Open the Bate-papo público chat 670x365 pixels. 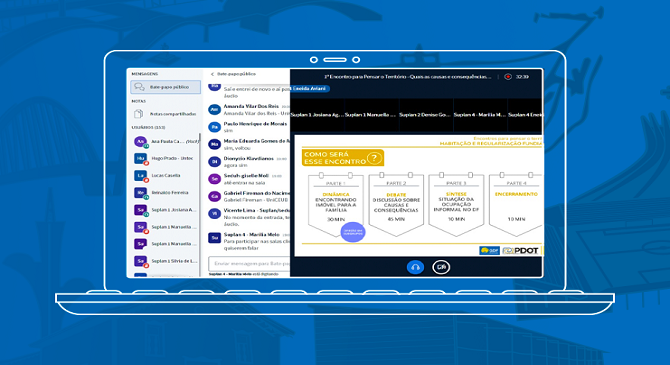pyautogui.click(x=165, y=87)
